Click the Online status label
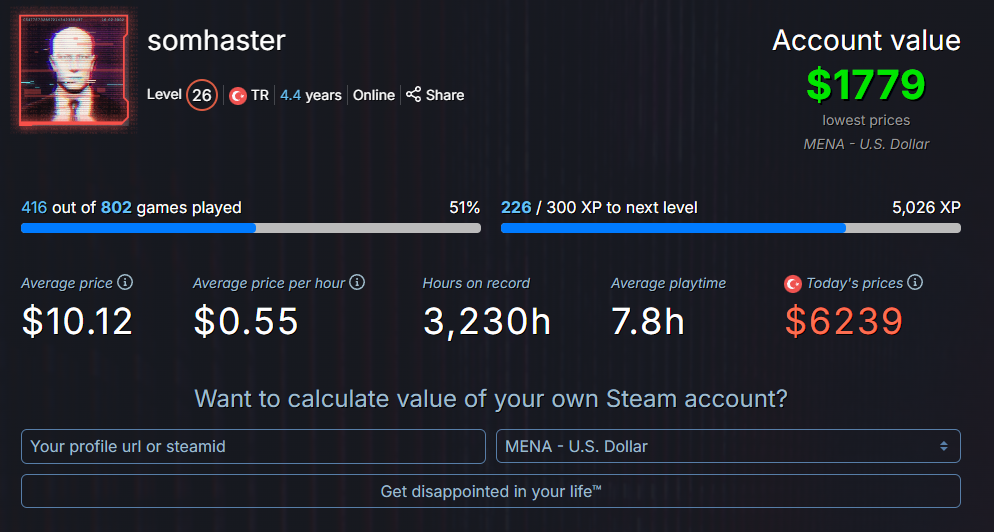This screenshot has height=532, width=994. pyautogui.click(x=374, y=95)
